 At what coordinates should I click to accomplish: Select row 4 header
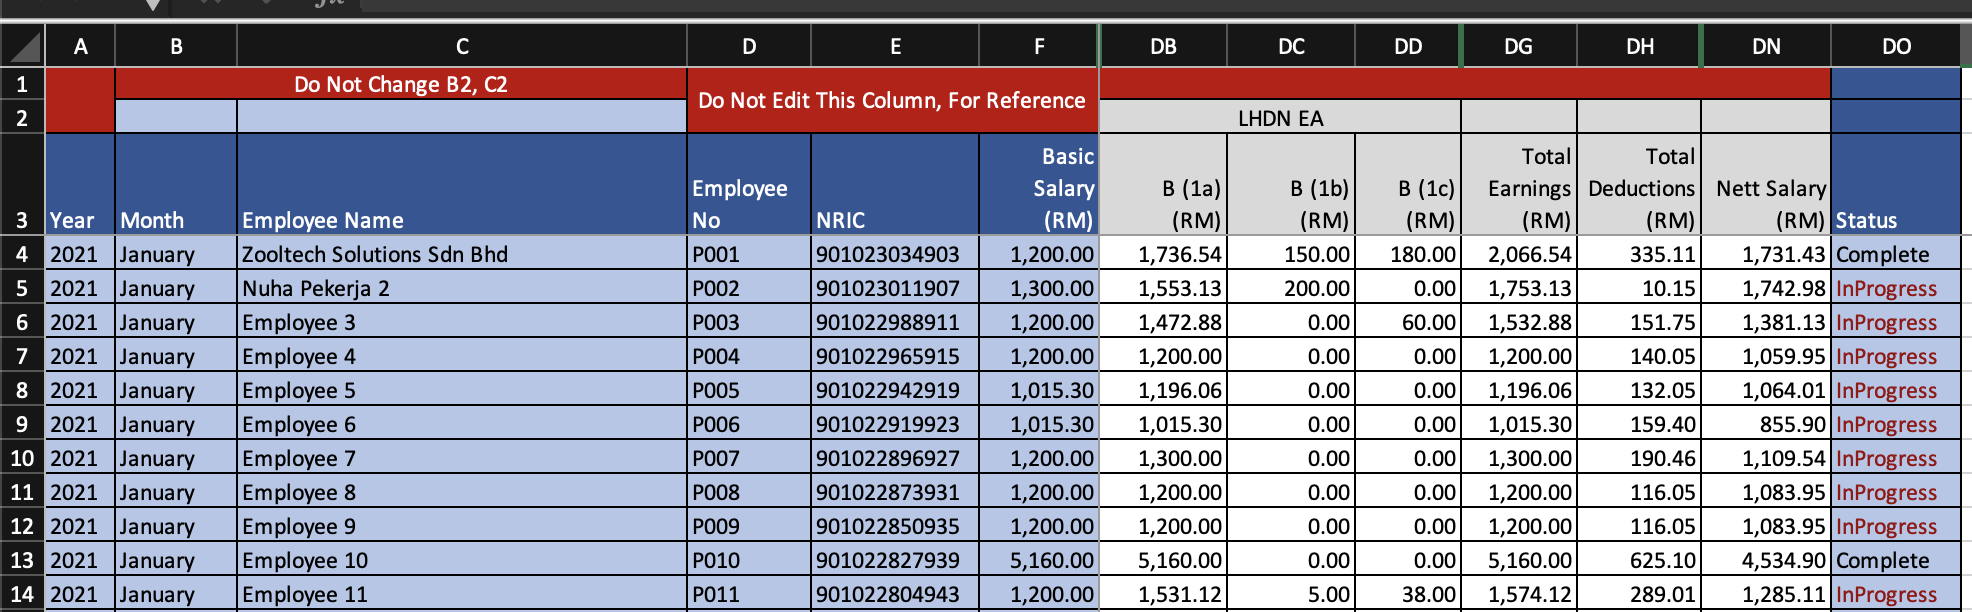[22, 254]
